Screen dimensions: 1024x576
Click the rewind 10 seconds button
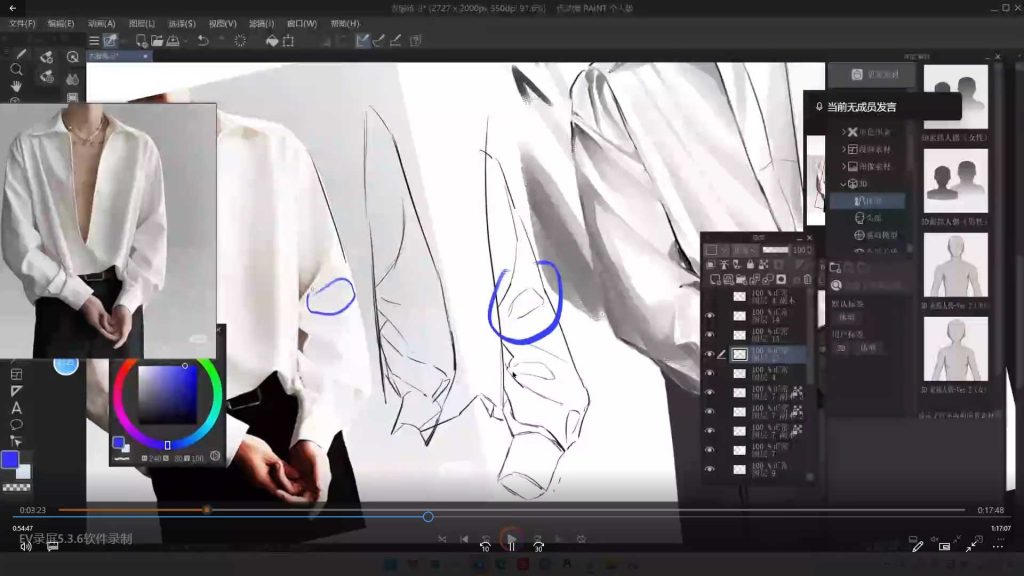coord(485,546)
